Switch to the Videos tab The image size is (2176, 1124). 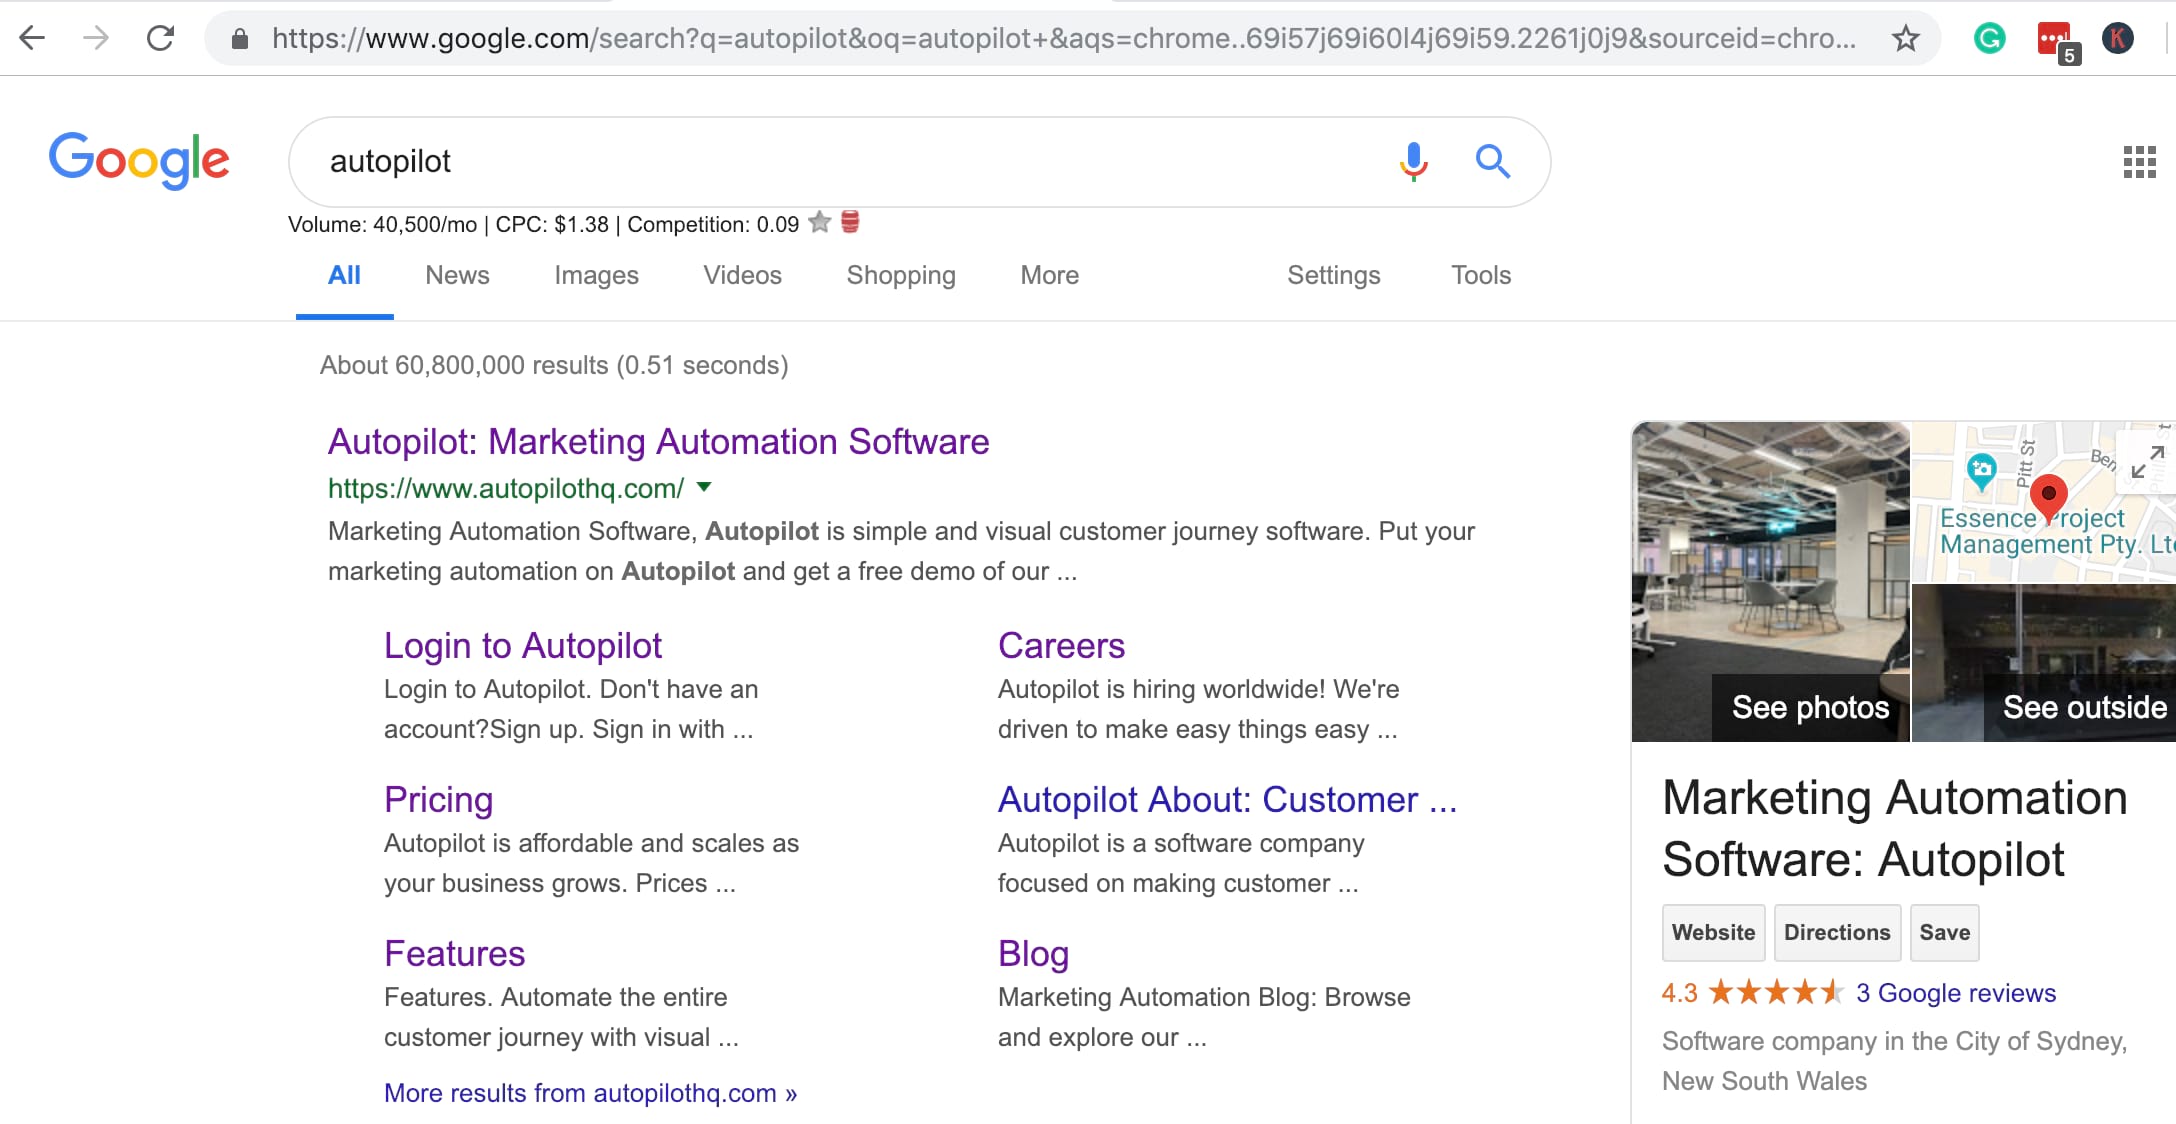(x=742, y=275)
